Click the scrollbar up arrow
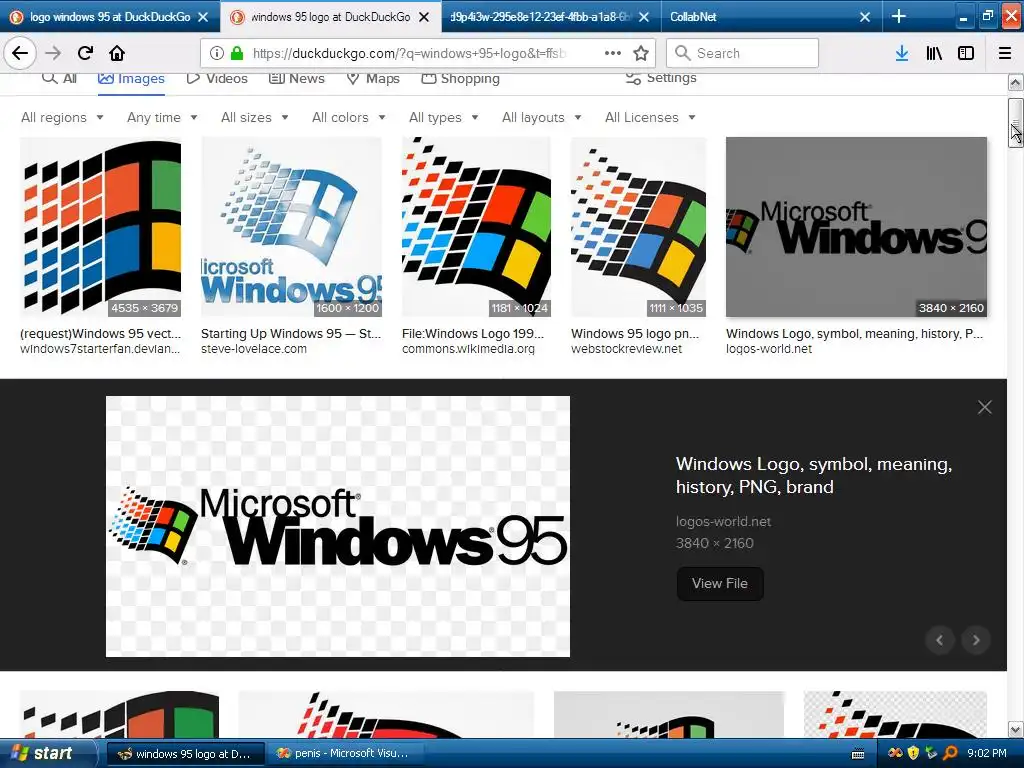The image size is (1024, 768). pyautogui.click(x=1016, y=83)
